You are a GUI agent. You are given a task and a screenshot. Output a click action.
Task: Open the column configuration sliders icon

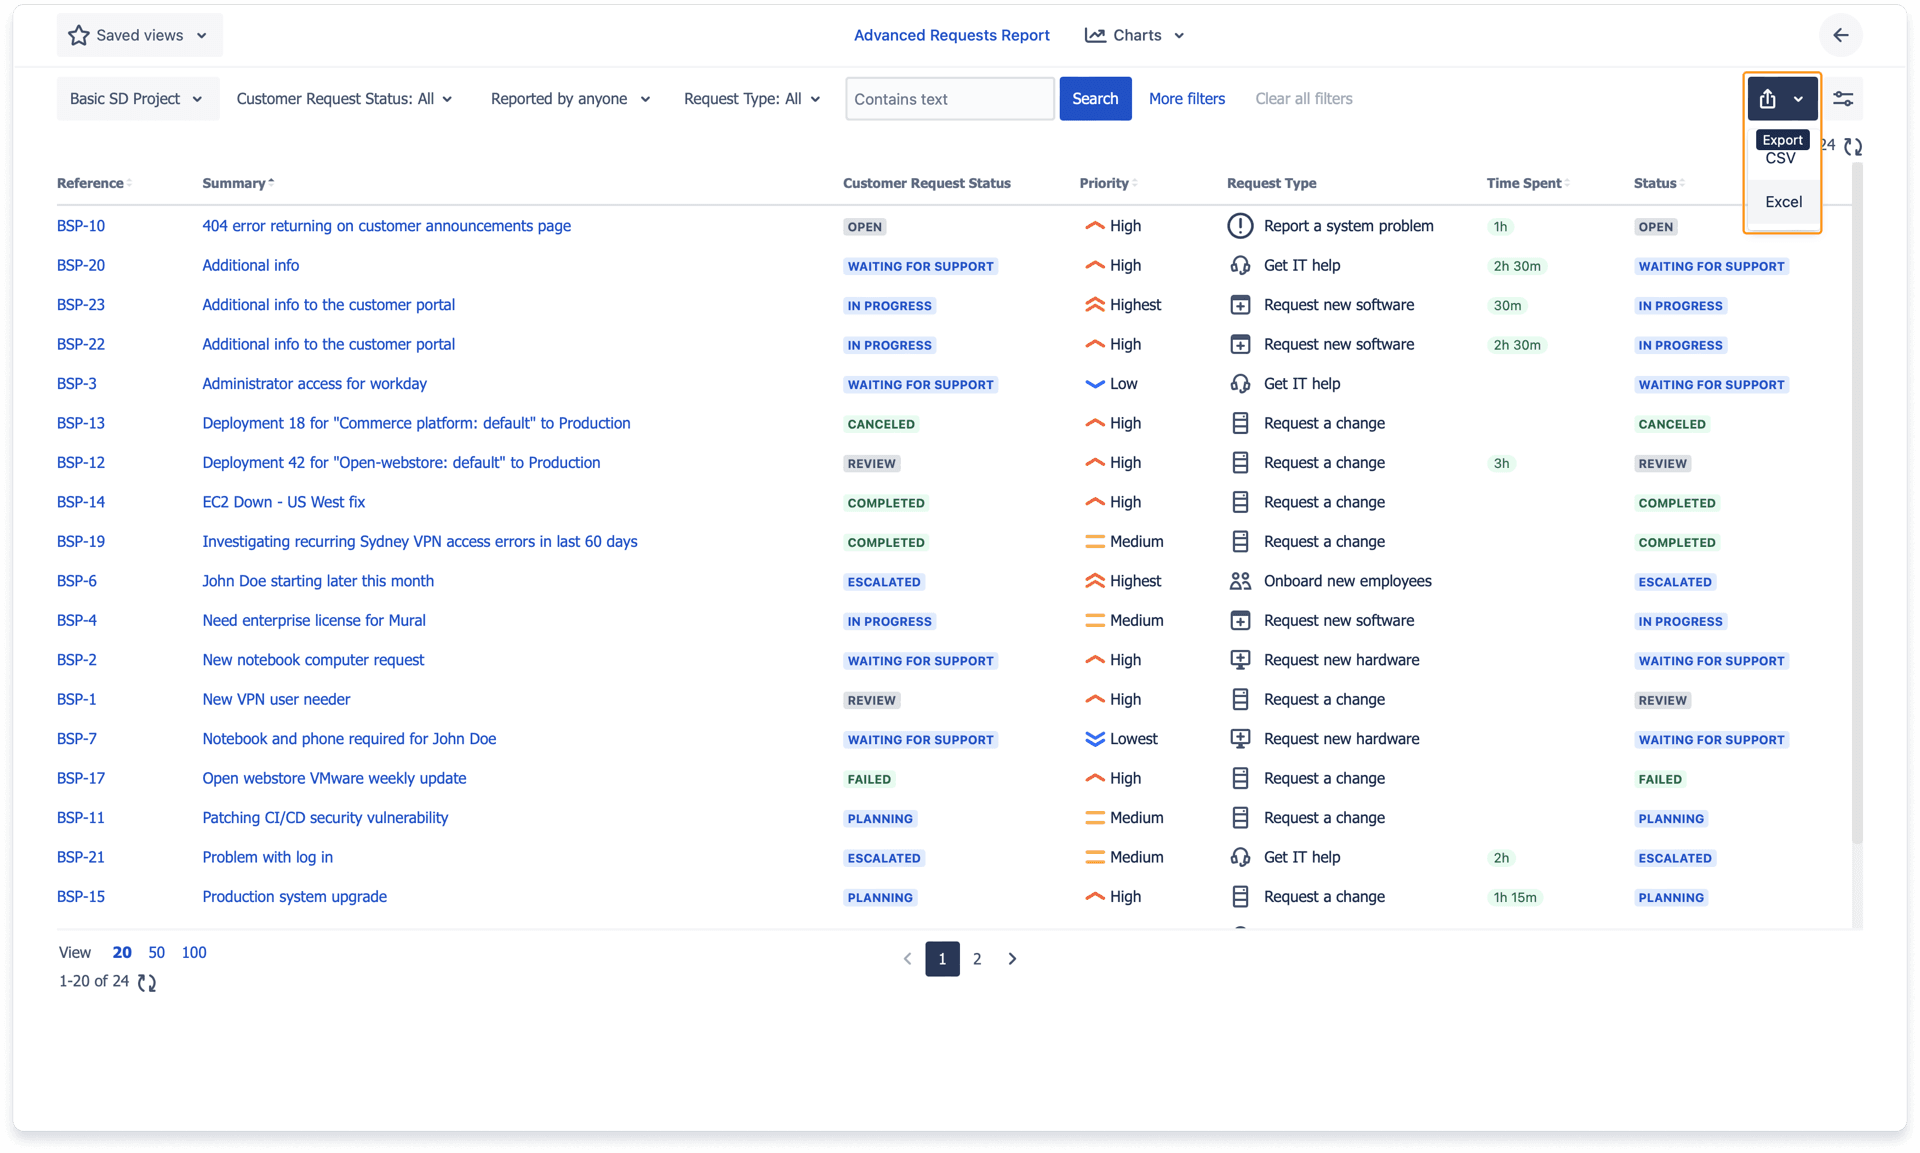coord(1845,98)
